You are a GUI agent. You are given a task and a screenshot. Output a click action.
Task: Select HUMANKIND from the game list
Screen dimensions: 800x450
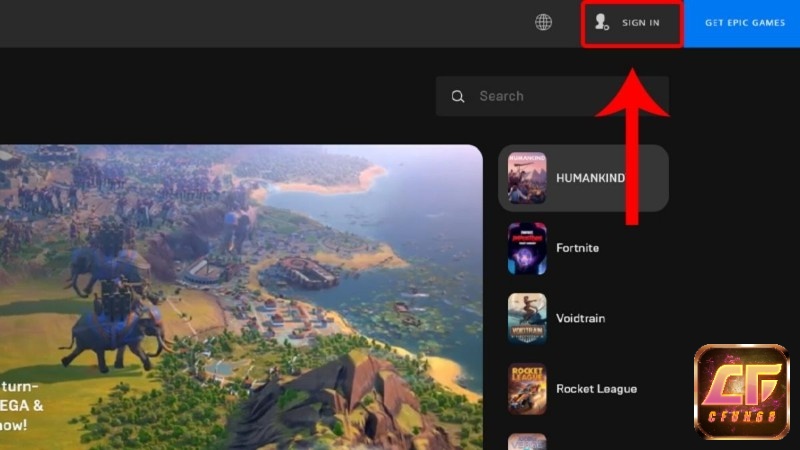[583, 178]
